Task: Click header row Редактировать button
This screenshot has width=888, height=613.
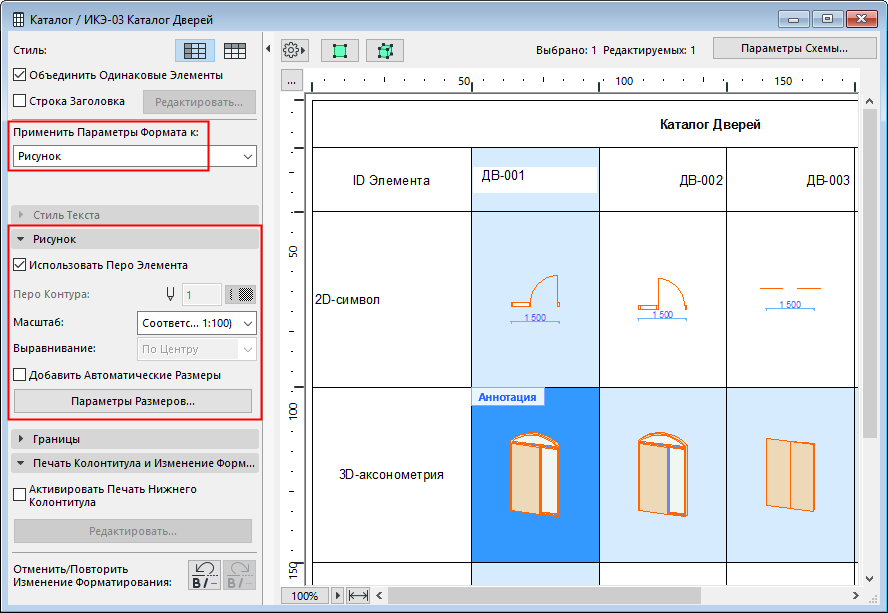Action: coord(199,102)
